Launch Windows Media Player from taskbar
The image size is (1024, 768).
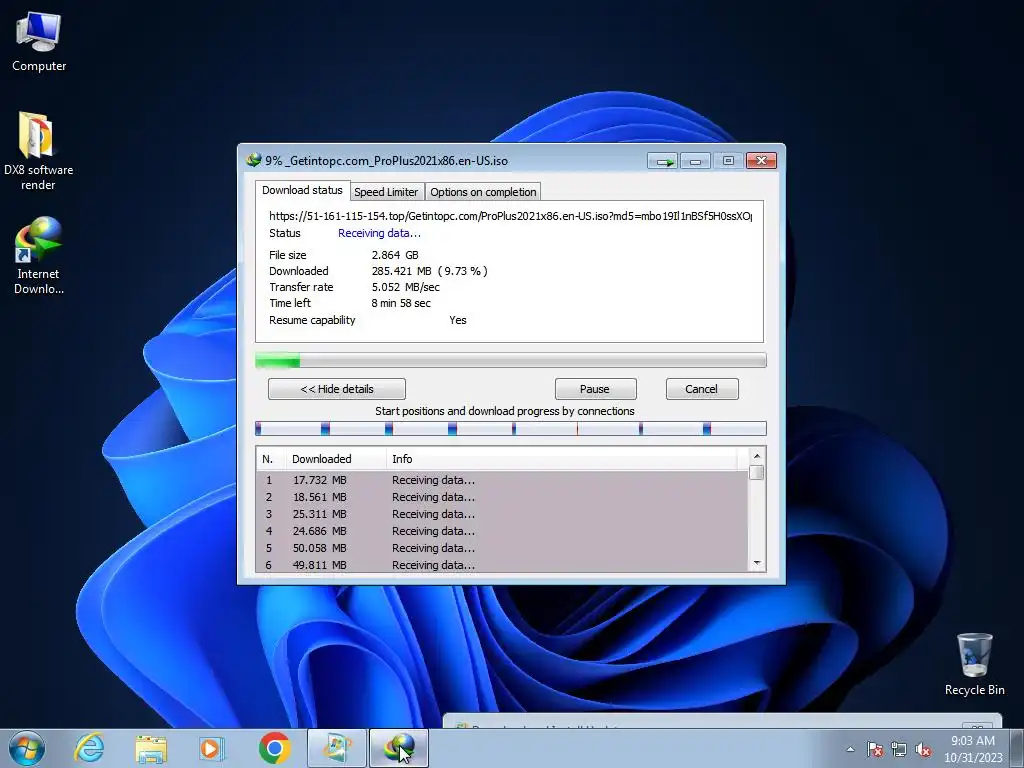[212, 748]
